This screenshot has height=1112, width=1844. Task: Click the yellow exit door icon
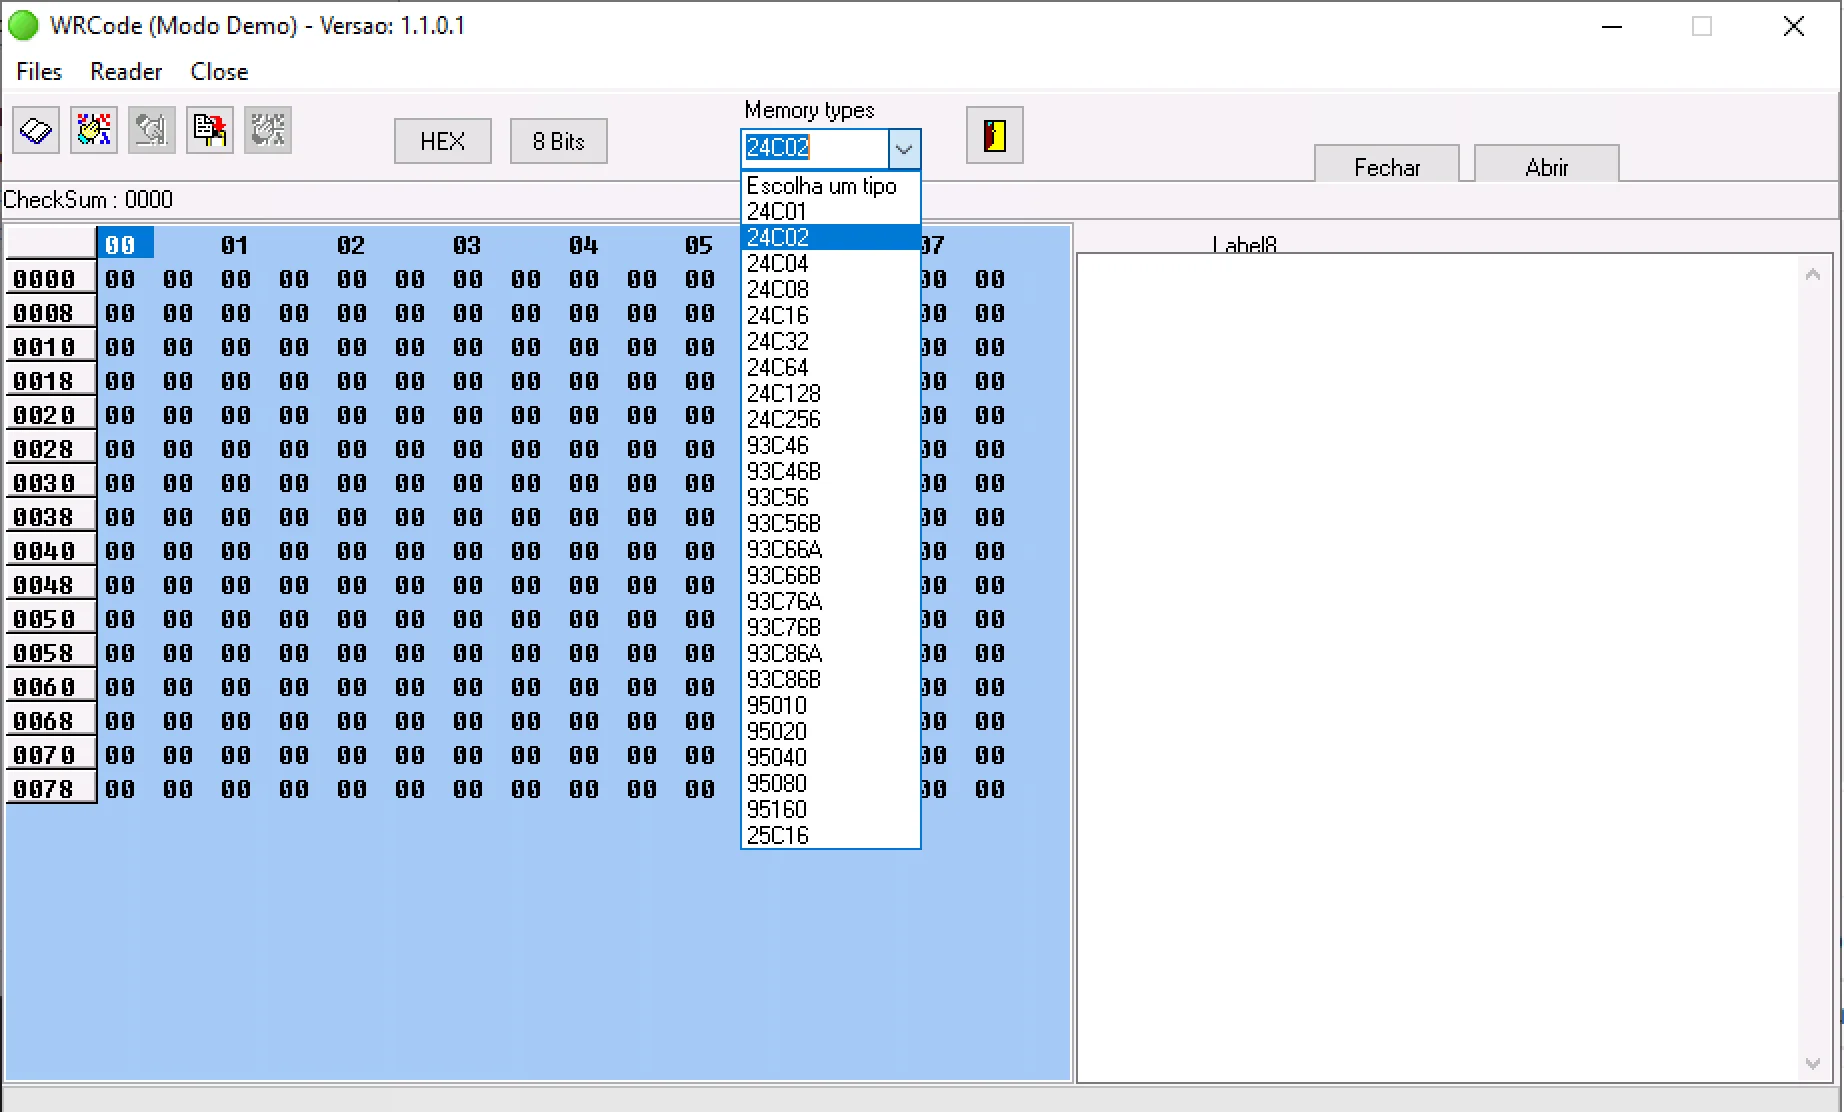(x=994, y=135)
